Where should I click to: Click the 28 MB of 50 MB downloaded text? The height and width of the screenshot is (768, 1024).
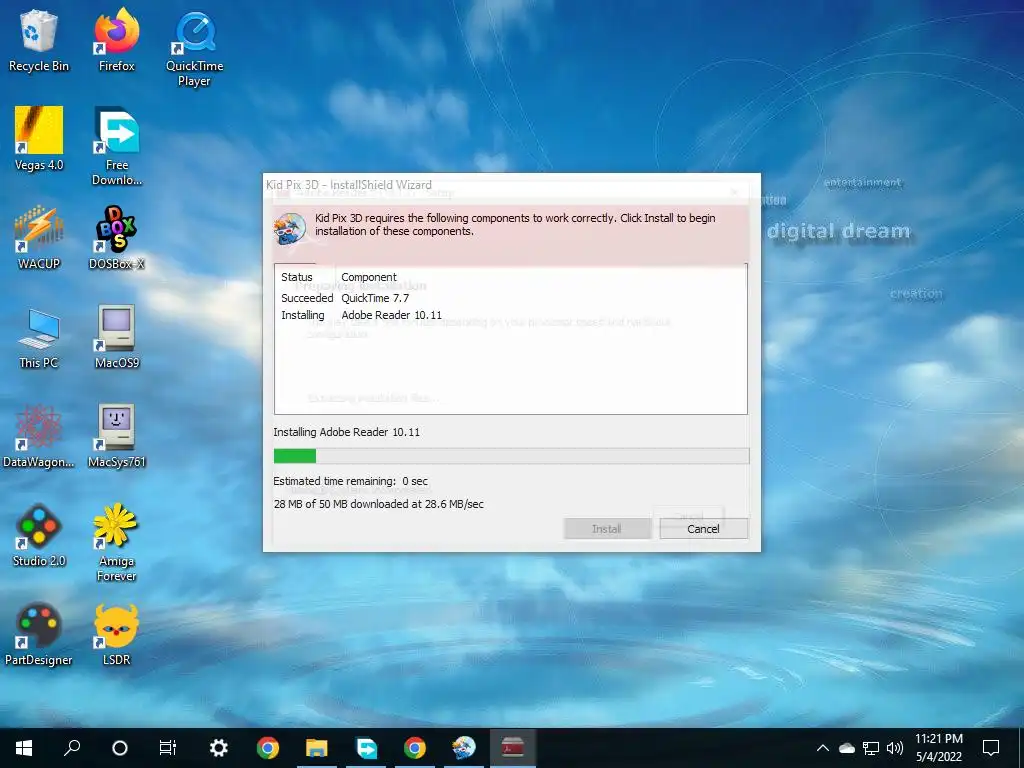379,504
